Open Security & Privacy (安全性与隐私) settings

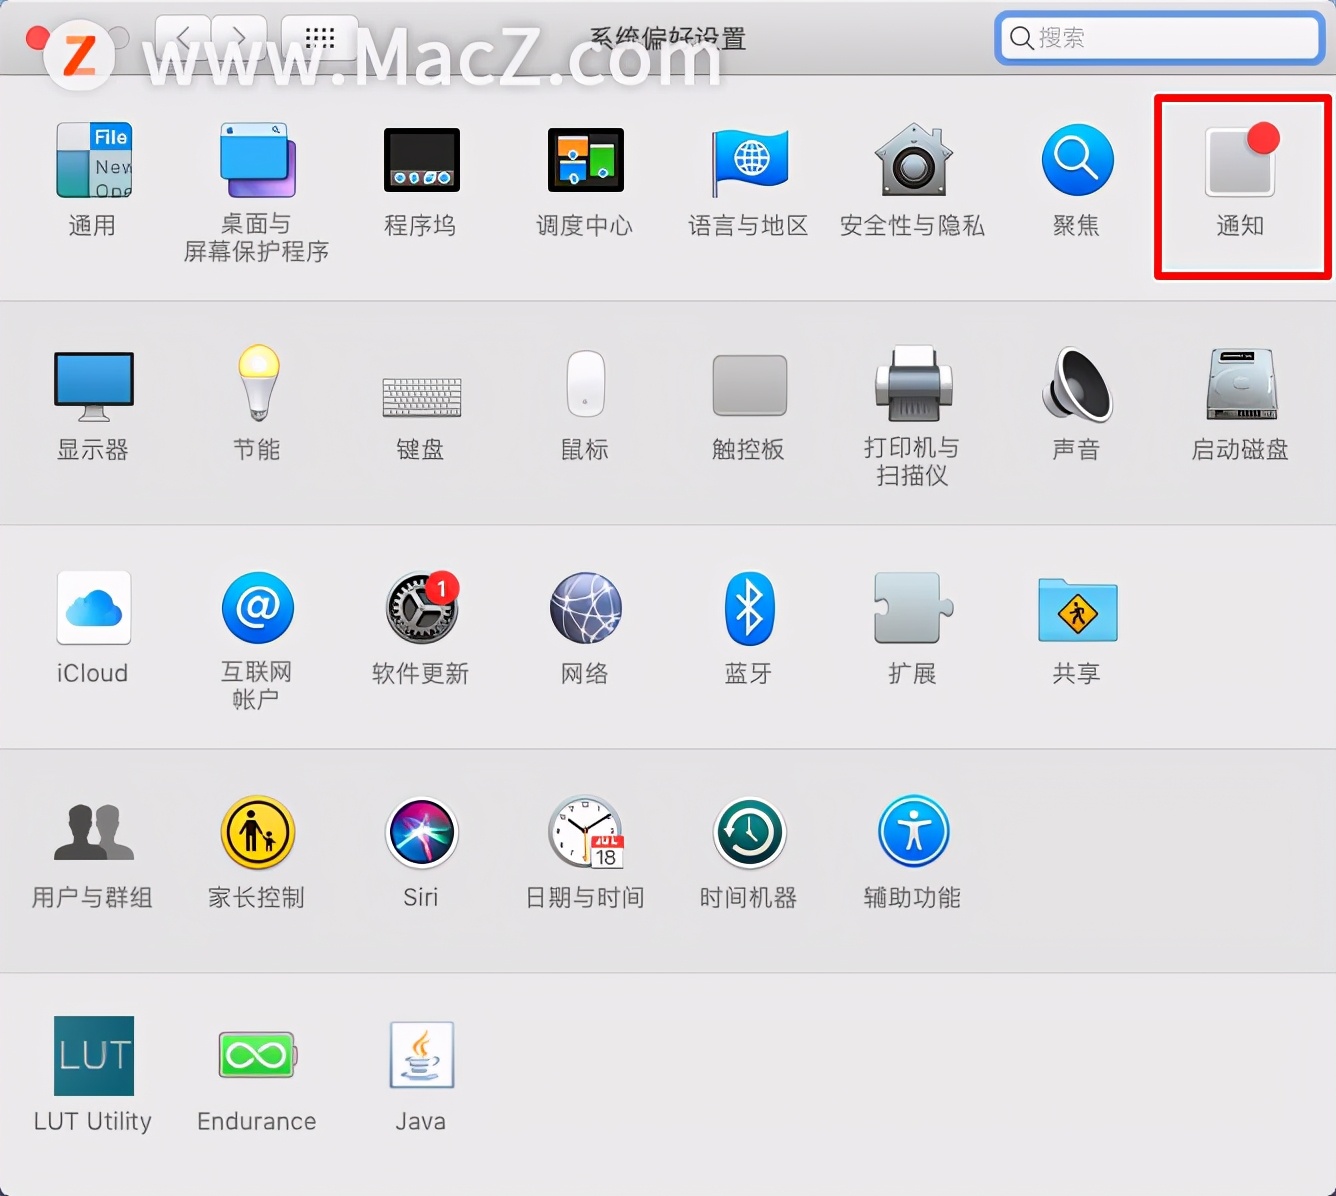(x=912, y=180)
